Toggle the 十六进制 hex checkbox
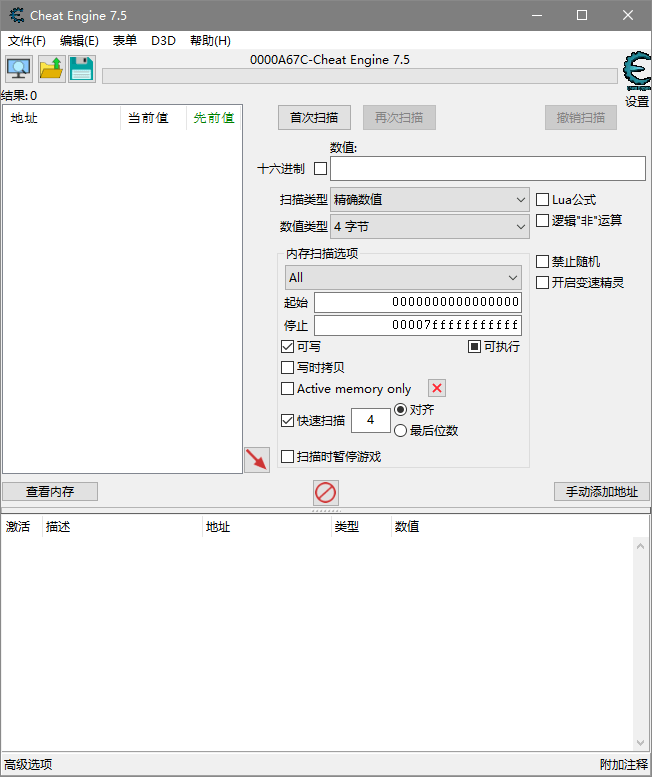Viewport: 652px width, 777px height. (x=321, y=168)
